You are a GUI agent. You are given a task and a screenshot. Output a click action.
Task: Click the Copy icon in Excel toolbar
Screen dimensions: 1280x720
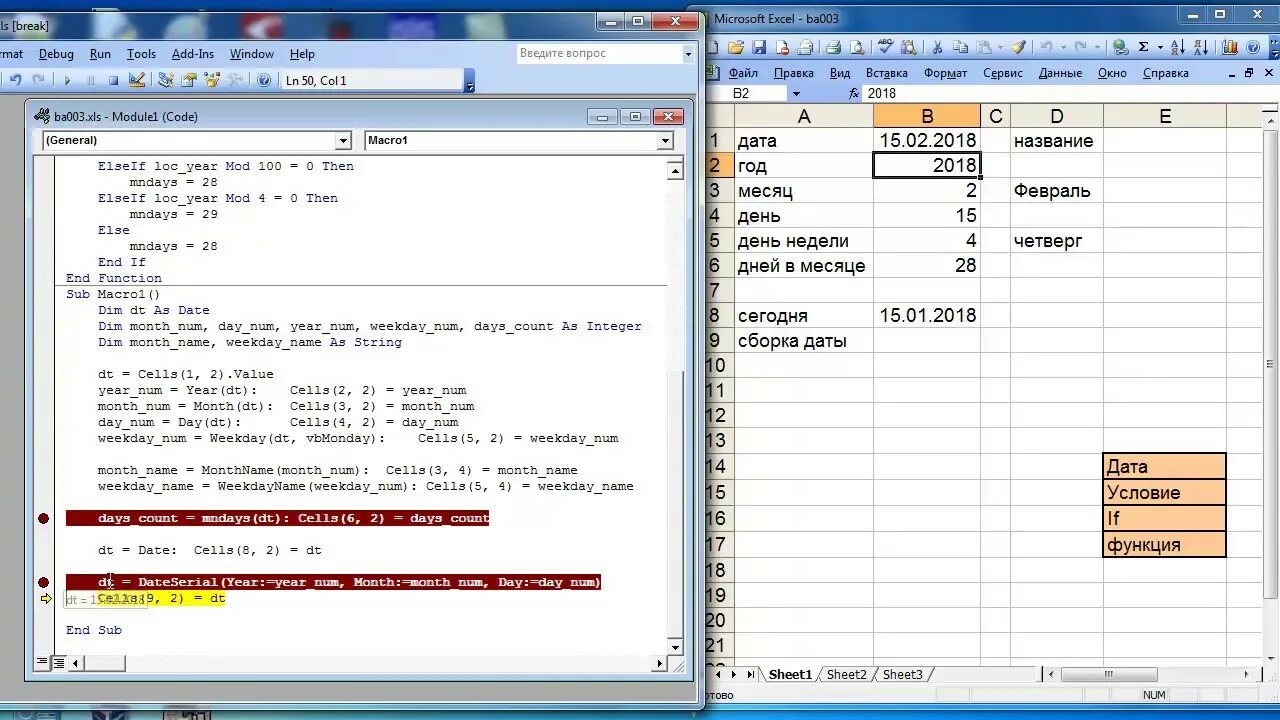click(960, 47)
